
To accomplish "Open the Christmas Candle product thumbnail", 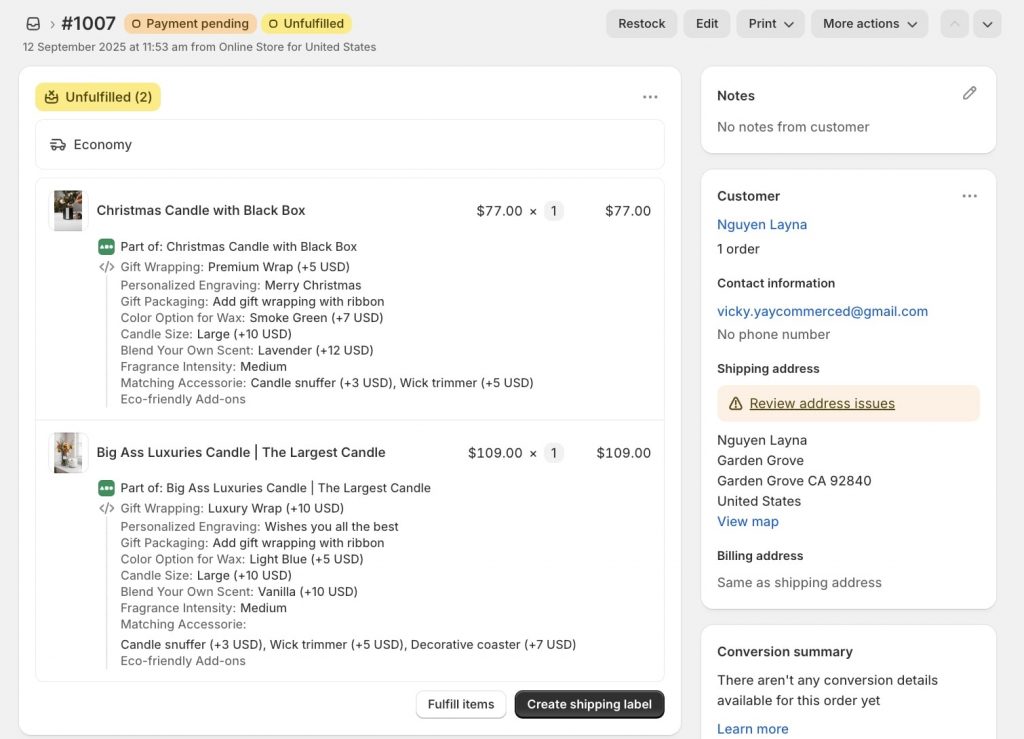I will (x=68, y=211).
